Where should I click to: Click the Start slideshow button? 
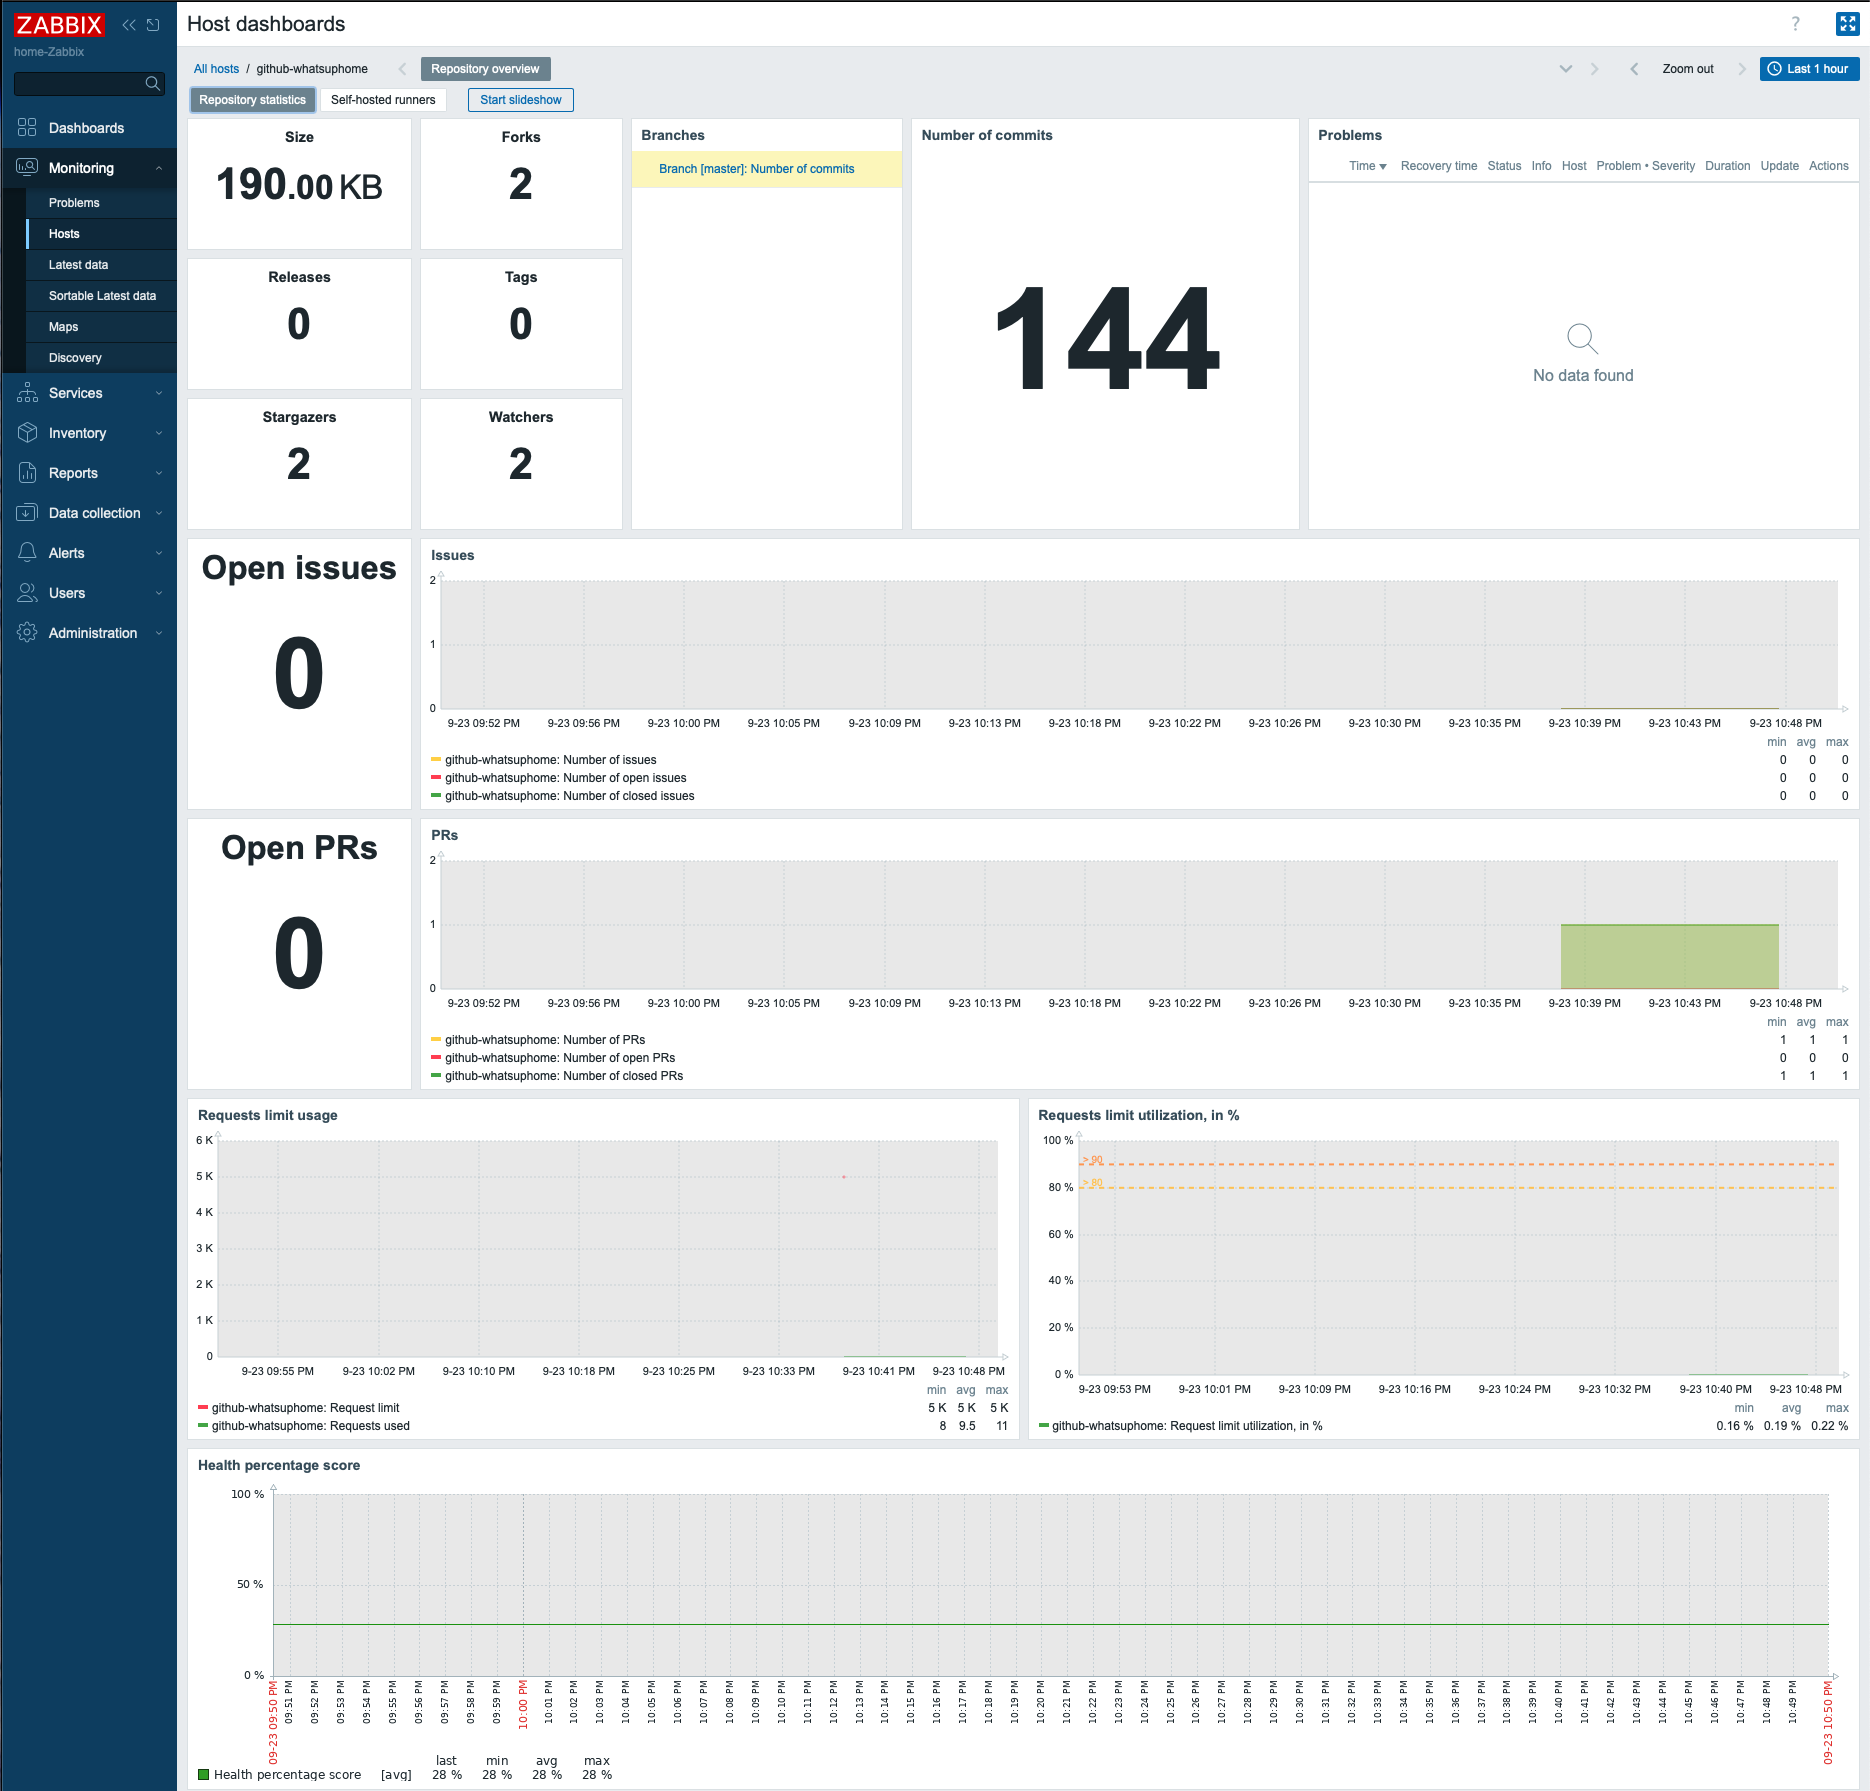point(520,99)
